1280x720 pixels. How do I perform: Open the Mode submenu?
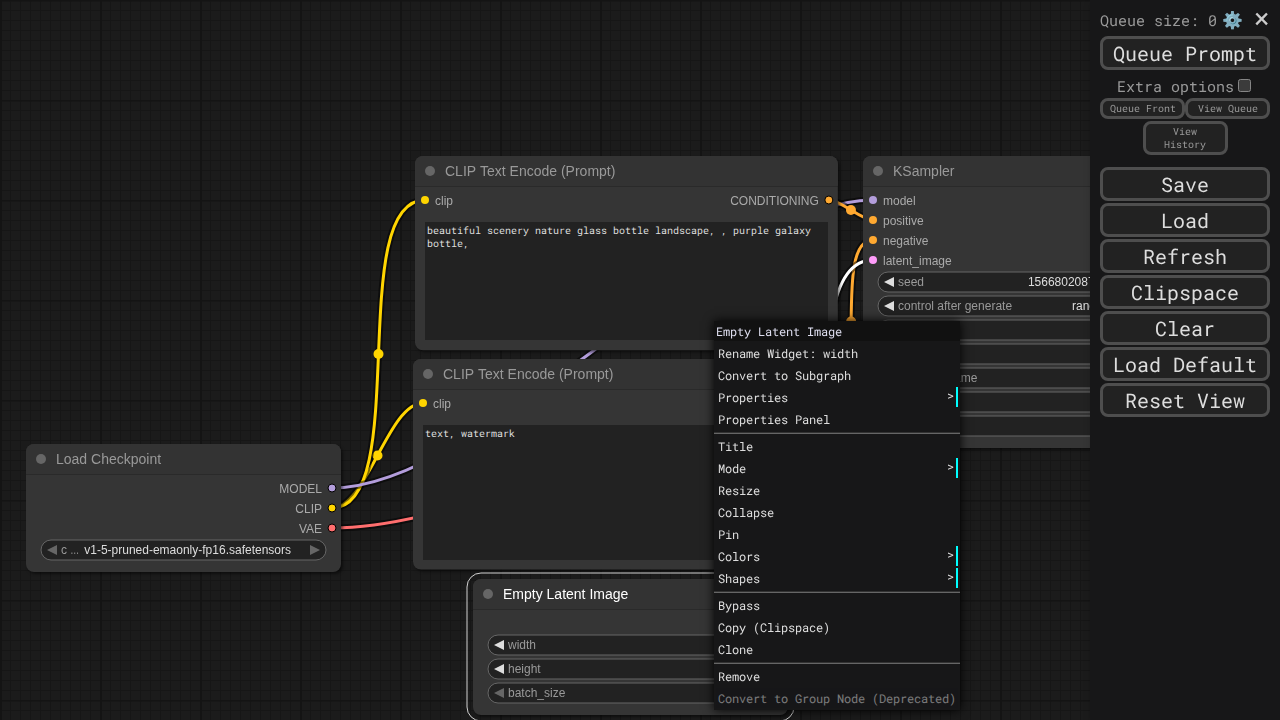coord(836,469)
